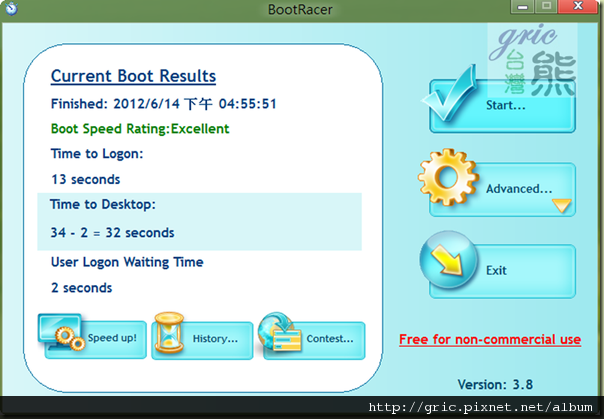Click the Exit button
Viewport: 604px width, 419px height.
pos(502,271)
